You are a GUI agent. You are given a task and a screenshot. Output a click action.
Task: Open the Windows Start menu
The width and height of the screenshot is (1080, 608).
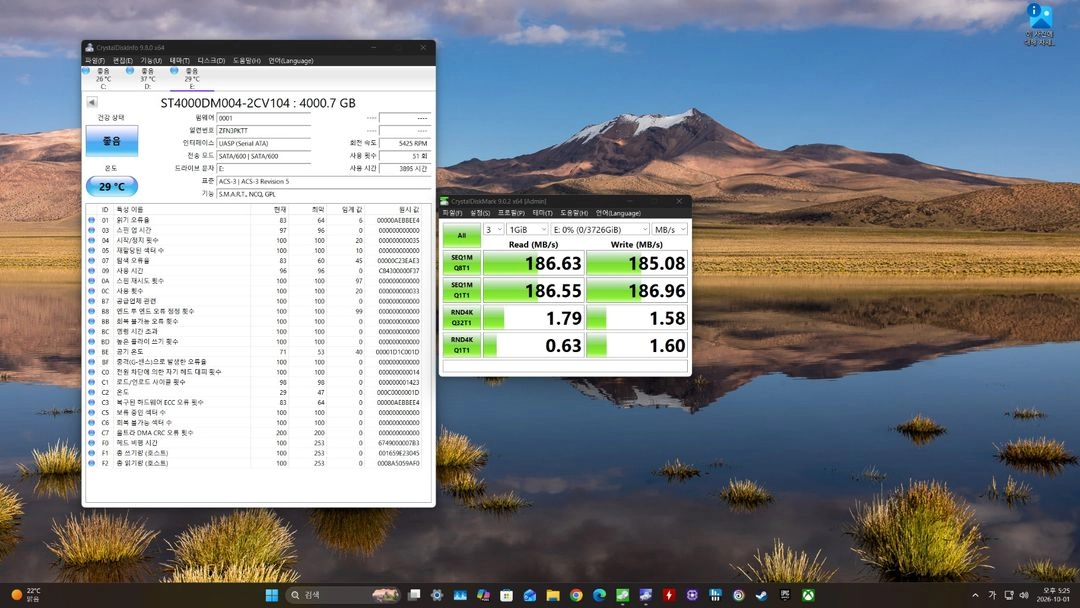pyautogui.click(x=272, y=595)
